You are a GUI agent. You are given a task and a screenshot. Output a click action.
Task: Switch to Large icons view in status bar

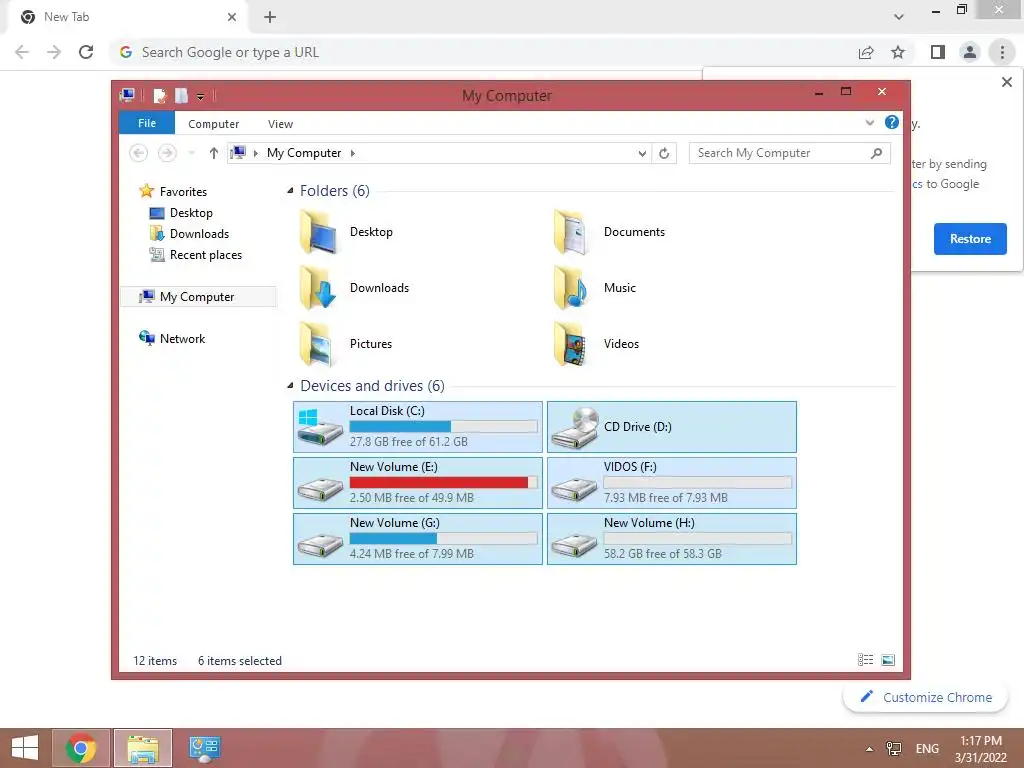click(888, 660)
